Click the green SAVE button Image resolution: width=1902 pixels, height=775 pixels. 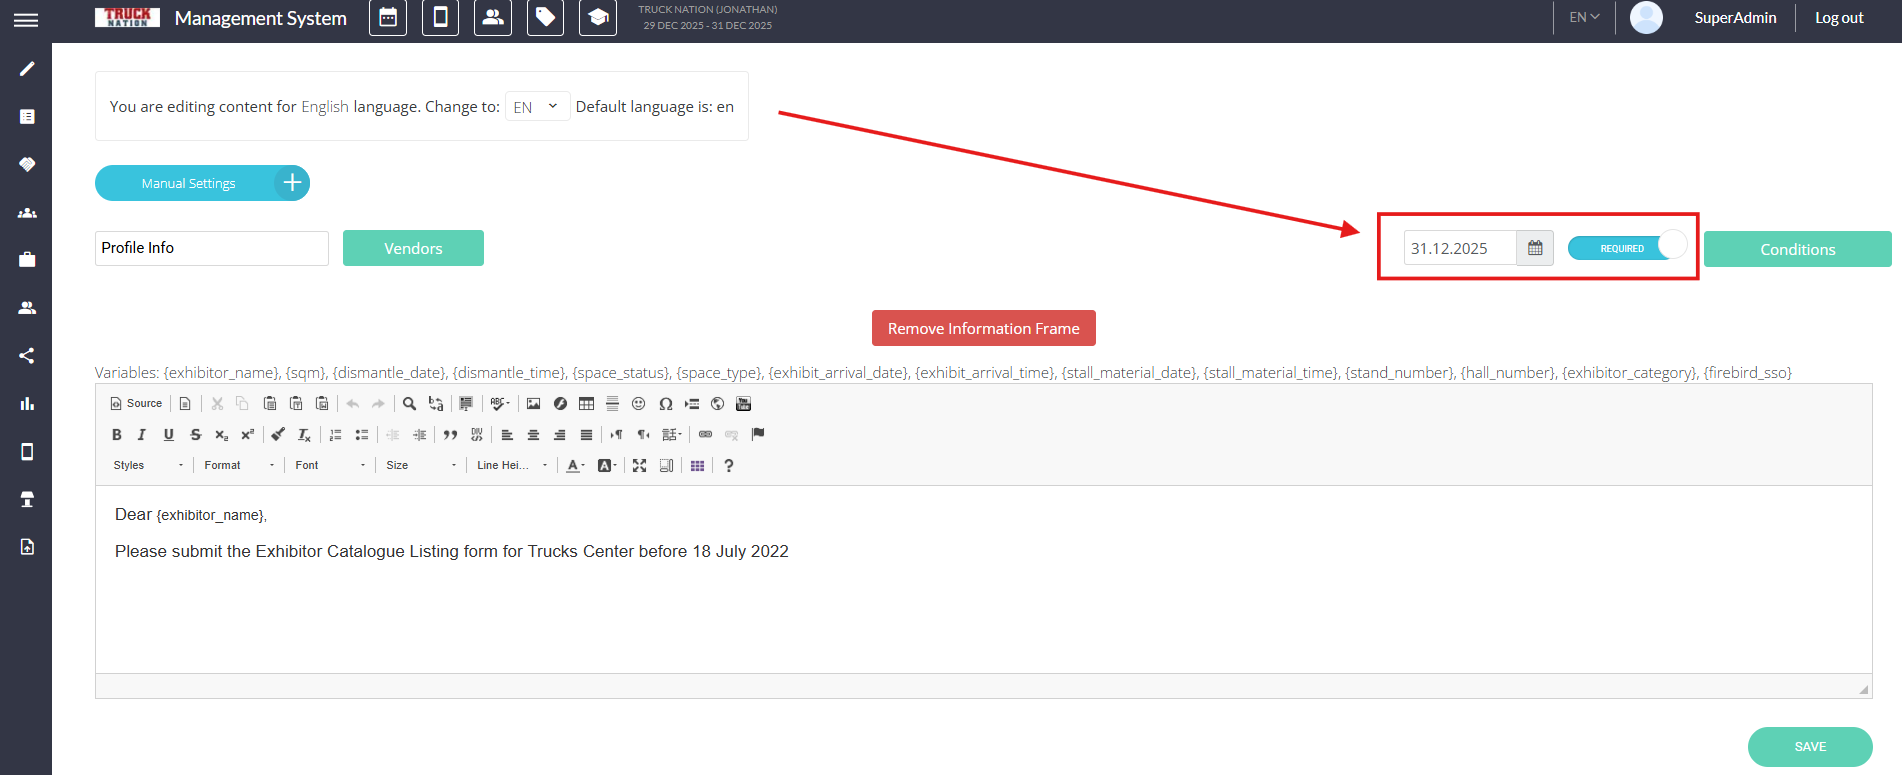[1809, 747]
